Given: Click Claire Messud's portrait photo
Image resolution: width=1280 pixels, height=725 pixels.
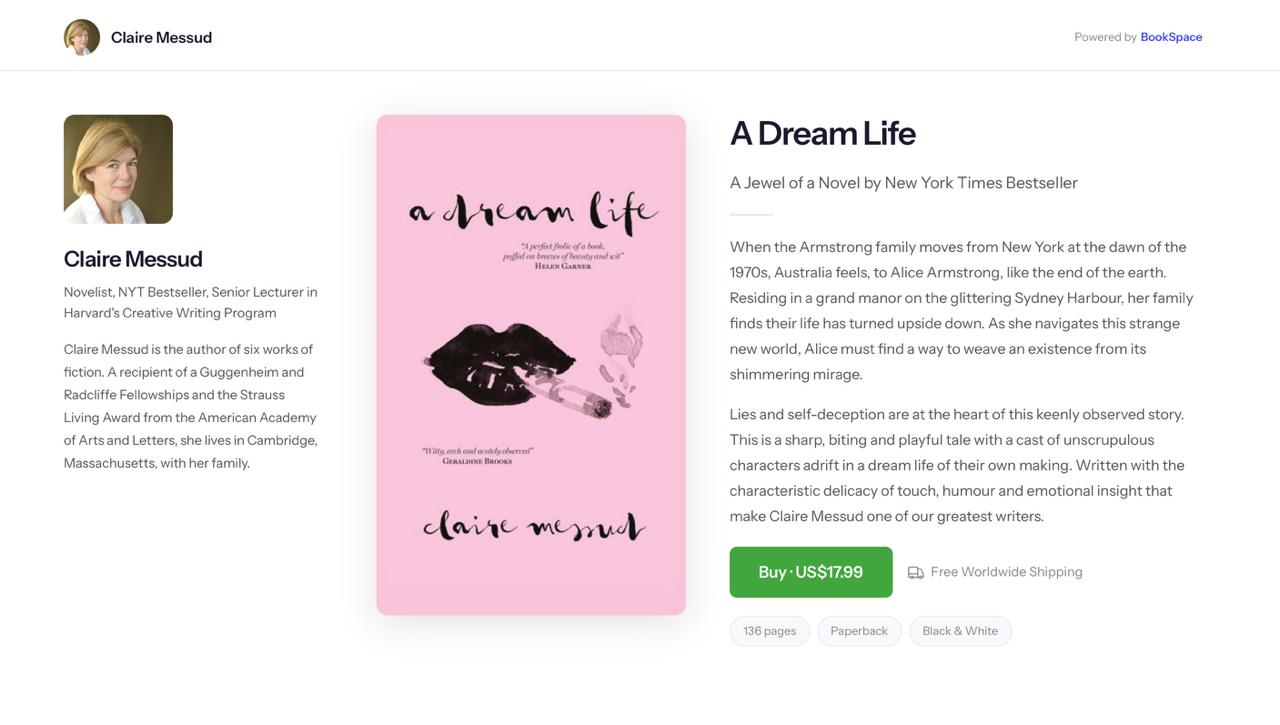Looking at the screenshot, I should pos(118,168).
